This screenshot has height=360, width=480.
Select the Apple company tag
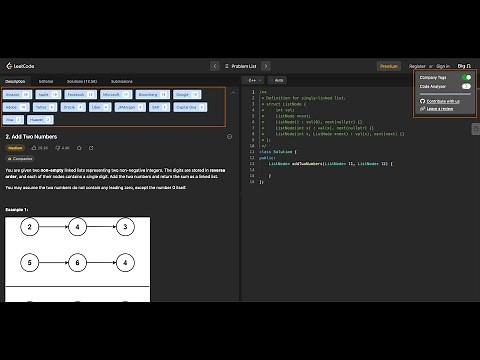(x=48, y=95)
